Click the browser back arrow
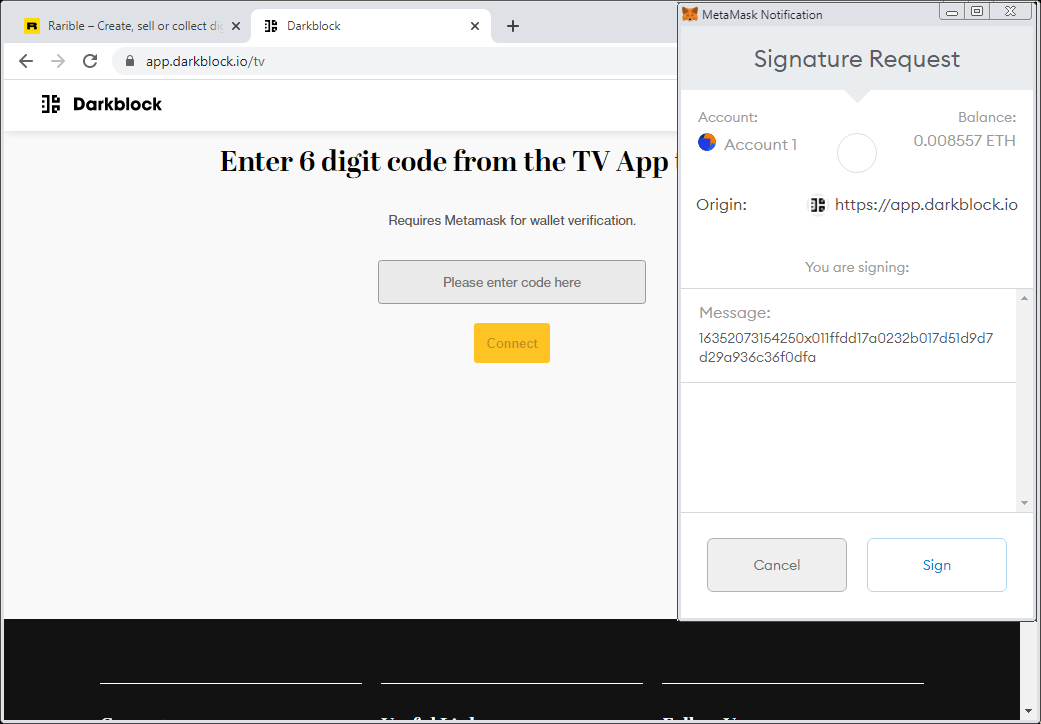The width and height of the screenshot is (1041, 724). click(x=26, y=61)
